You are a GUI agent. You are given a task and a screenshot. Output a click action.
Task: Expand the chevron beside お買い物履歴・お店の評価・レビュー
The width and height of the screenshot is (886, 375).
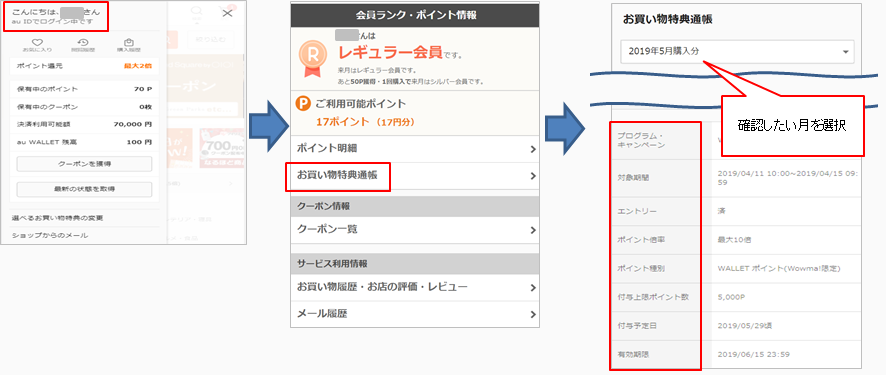coord(533,288)
